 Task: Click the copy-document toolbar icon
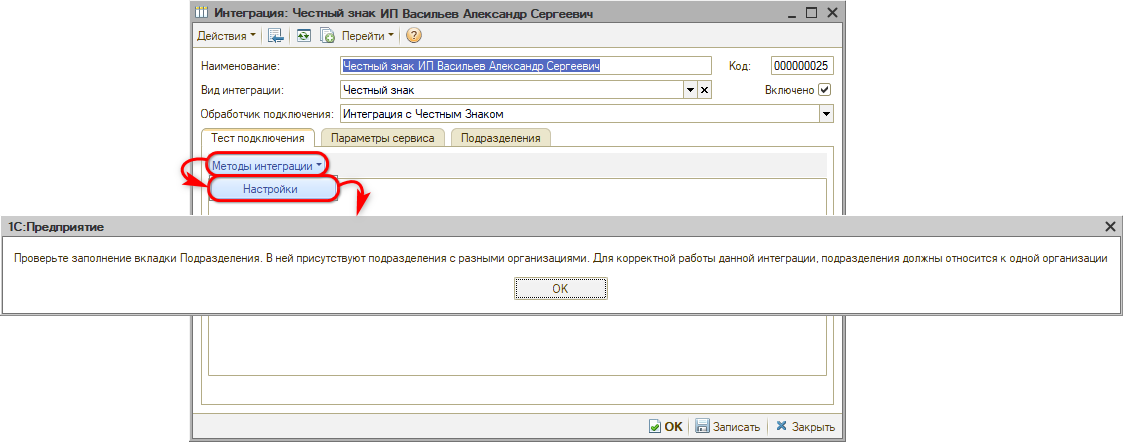pos(326,36)
